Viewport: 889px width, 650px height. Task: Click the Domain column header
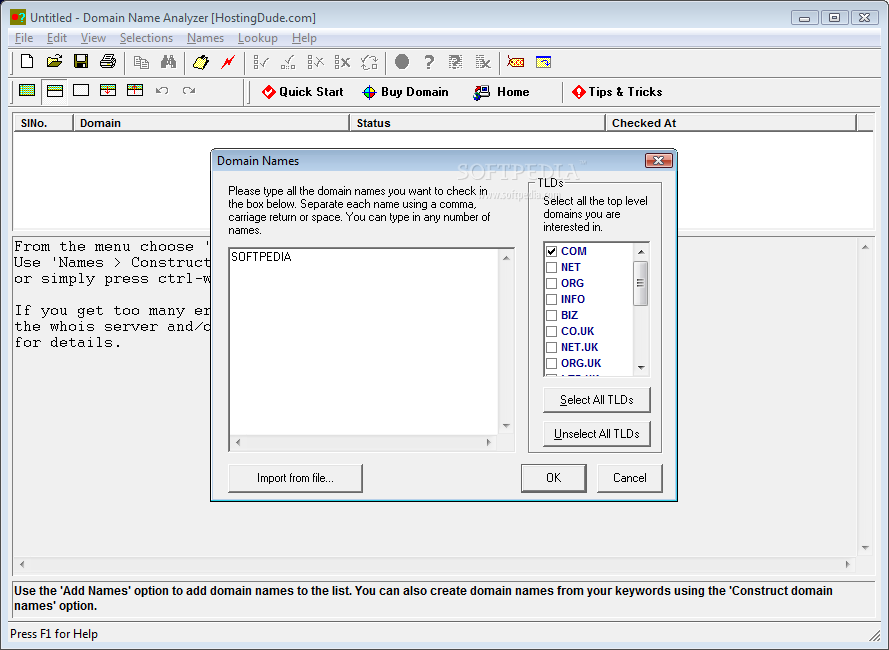coord(211,123)
